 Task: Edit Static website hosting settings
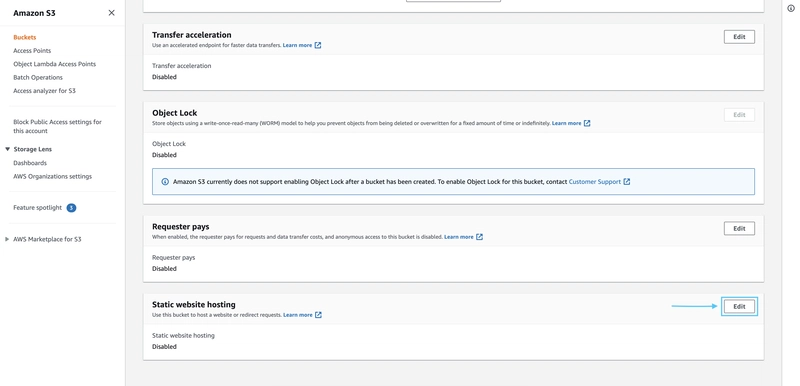click(739, 306)
